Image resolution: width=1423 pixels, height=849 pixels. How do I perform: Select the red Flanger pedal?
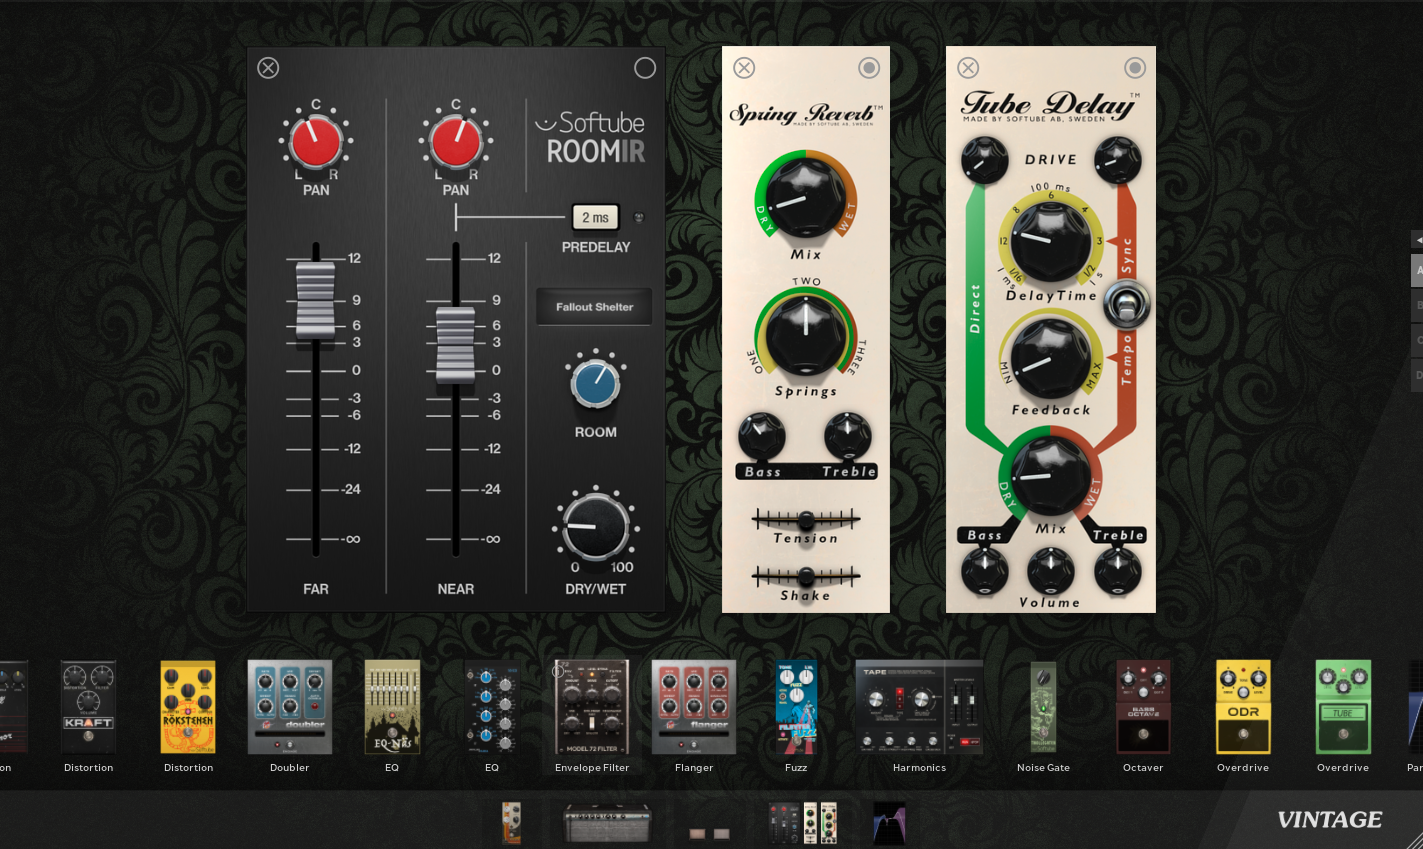[694, 707]
